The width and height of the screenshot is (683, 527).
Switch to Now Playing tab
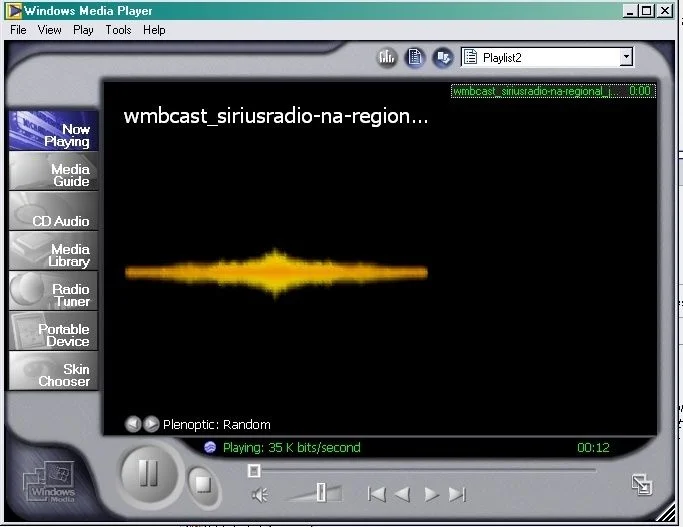pos(54,131)
